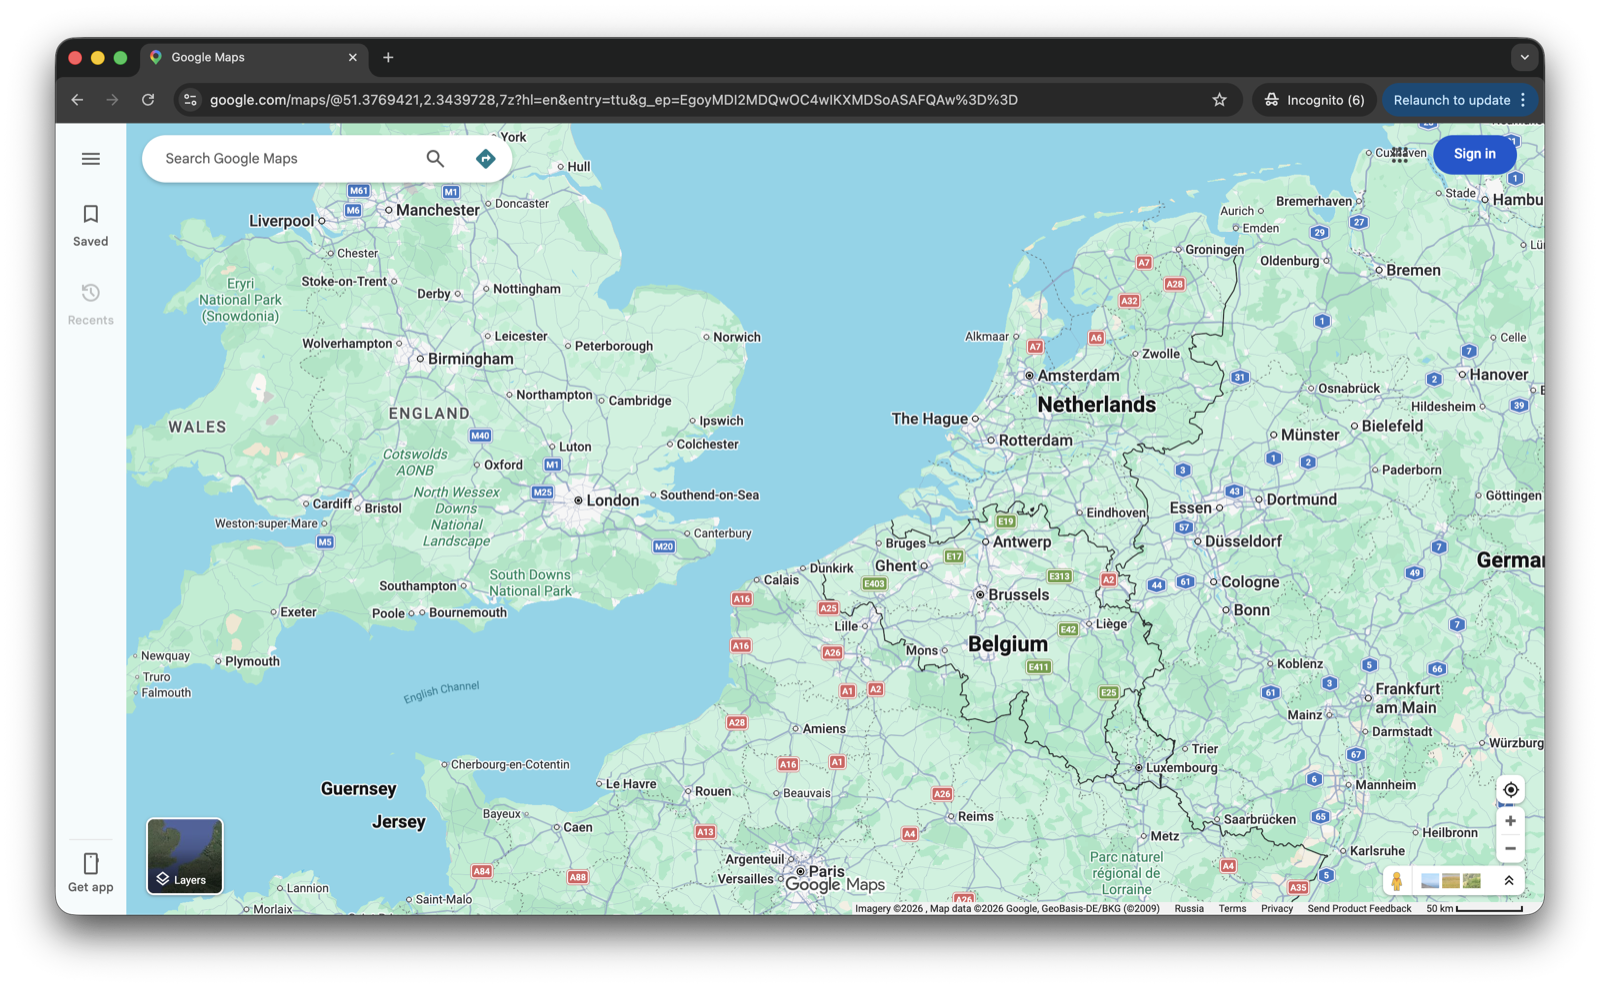
Task: Click the E19 road shield above Antwerp
Action: (1006, 521)
